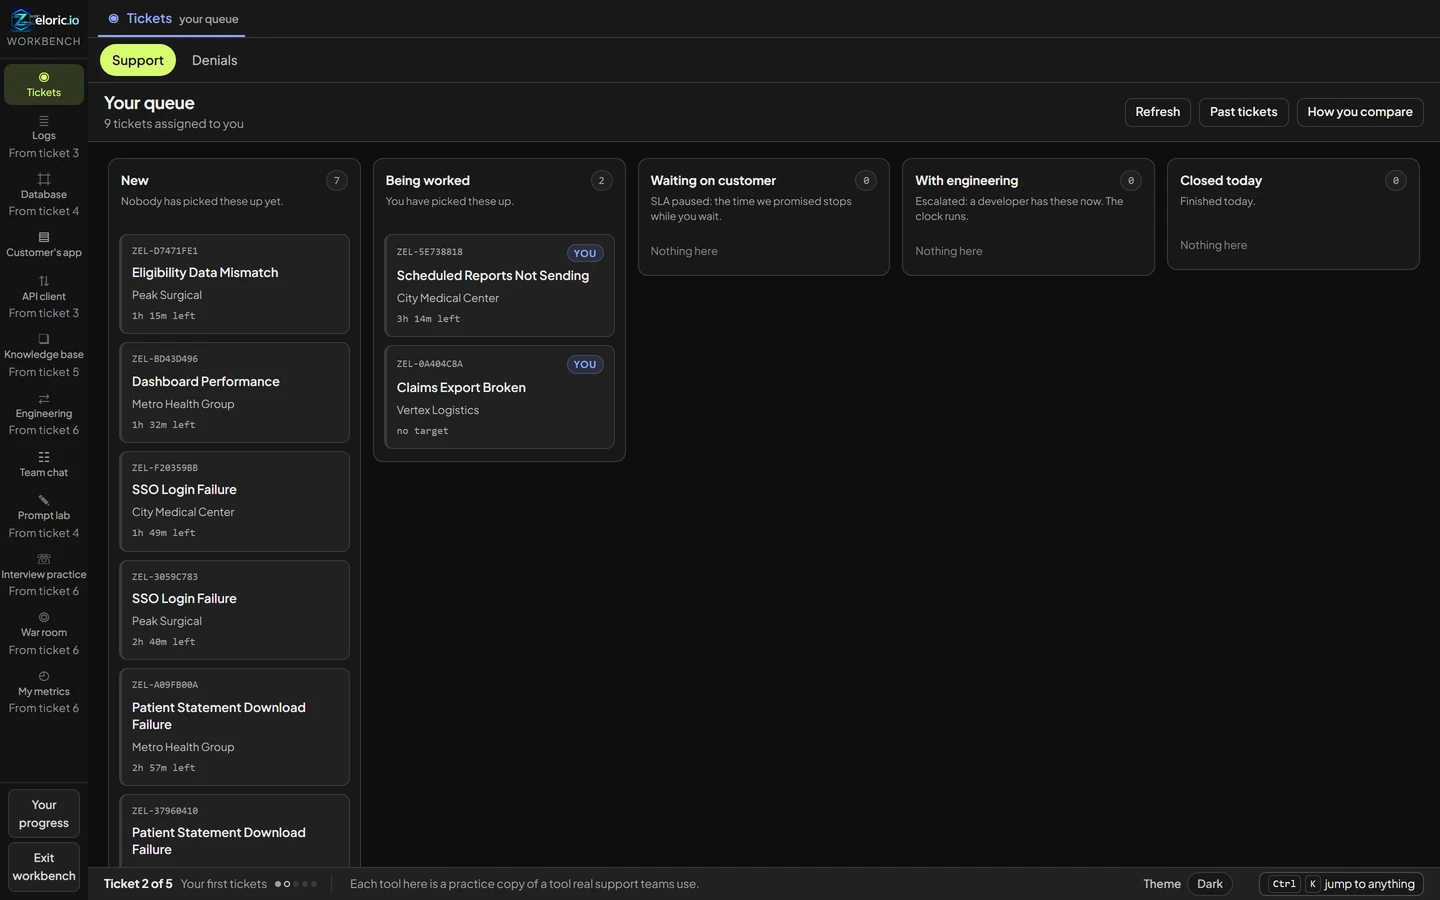Open the Claims Export Broken ticket
This screenshot has height=900, width=1440.
(x=499, y=397)
